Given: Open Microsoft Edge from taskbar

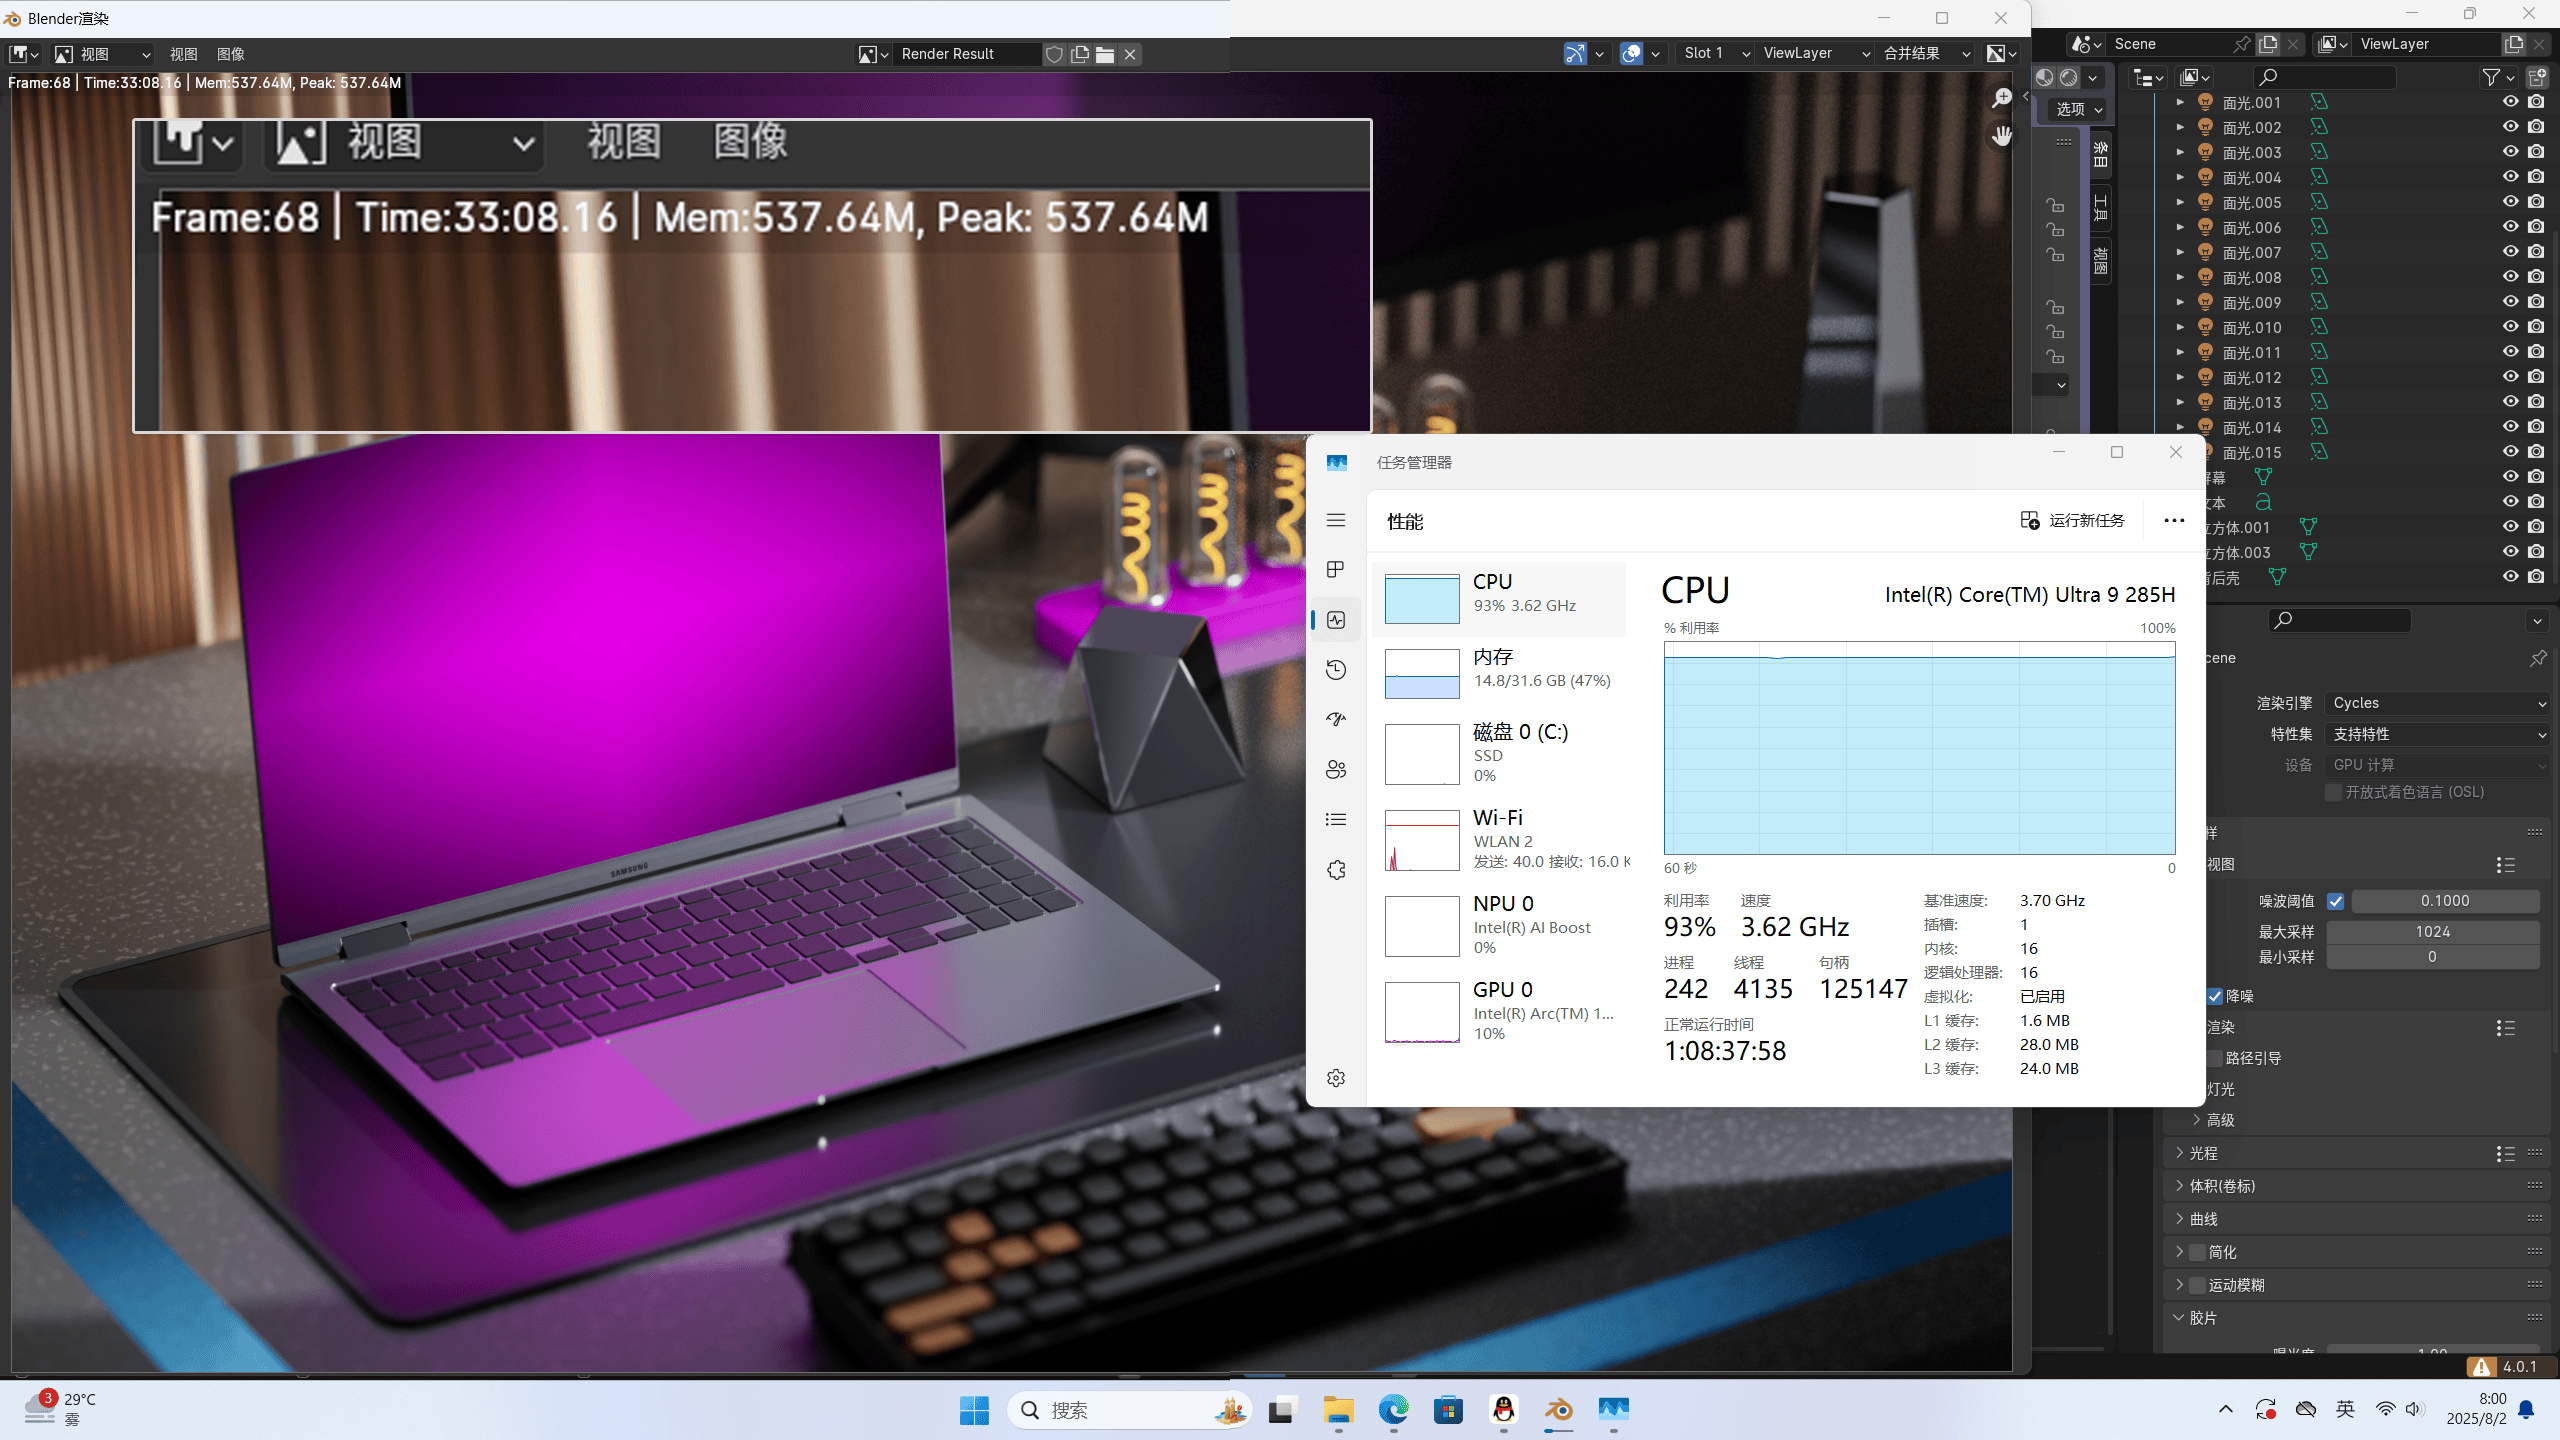Looking at the screenshot, I should coord(1393,1410).
